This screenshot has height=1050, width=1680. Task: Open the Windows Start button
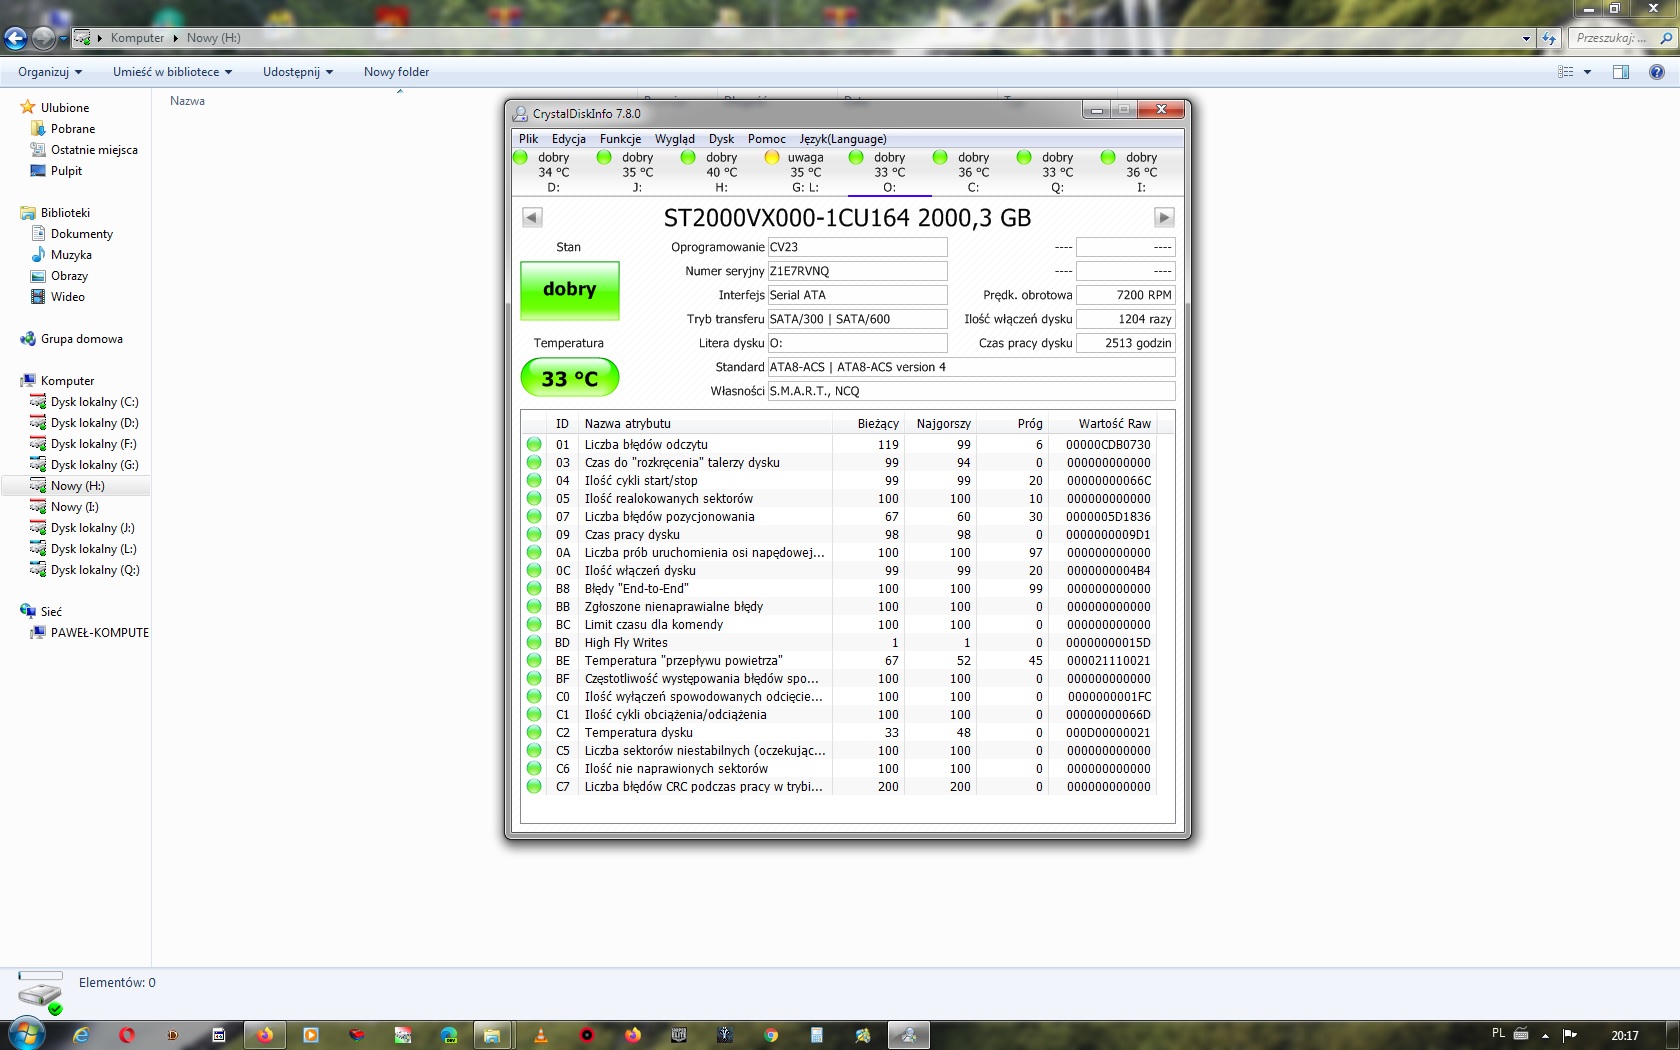(26, 1034)
